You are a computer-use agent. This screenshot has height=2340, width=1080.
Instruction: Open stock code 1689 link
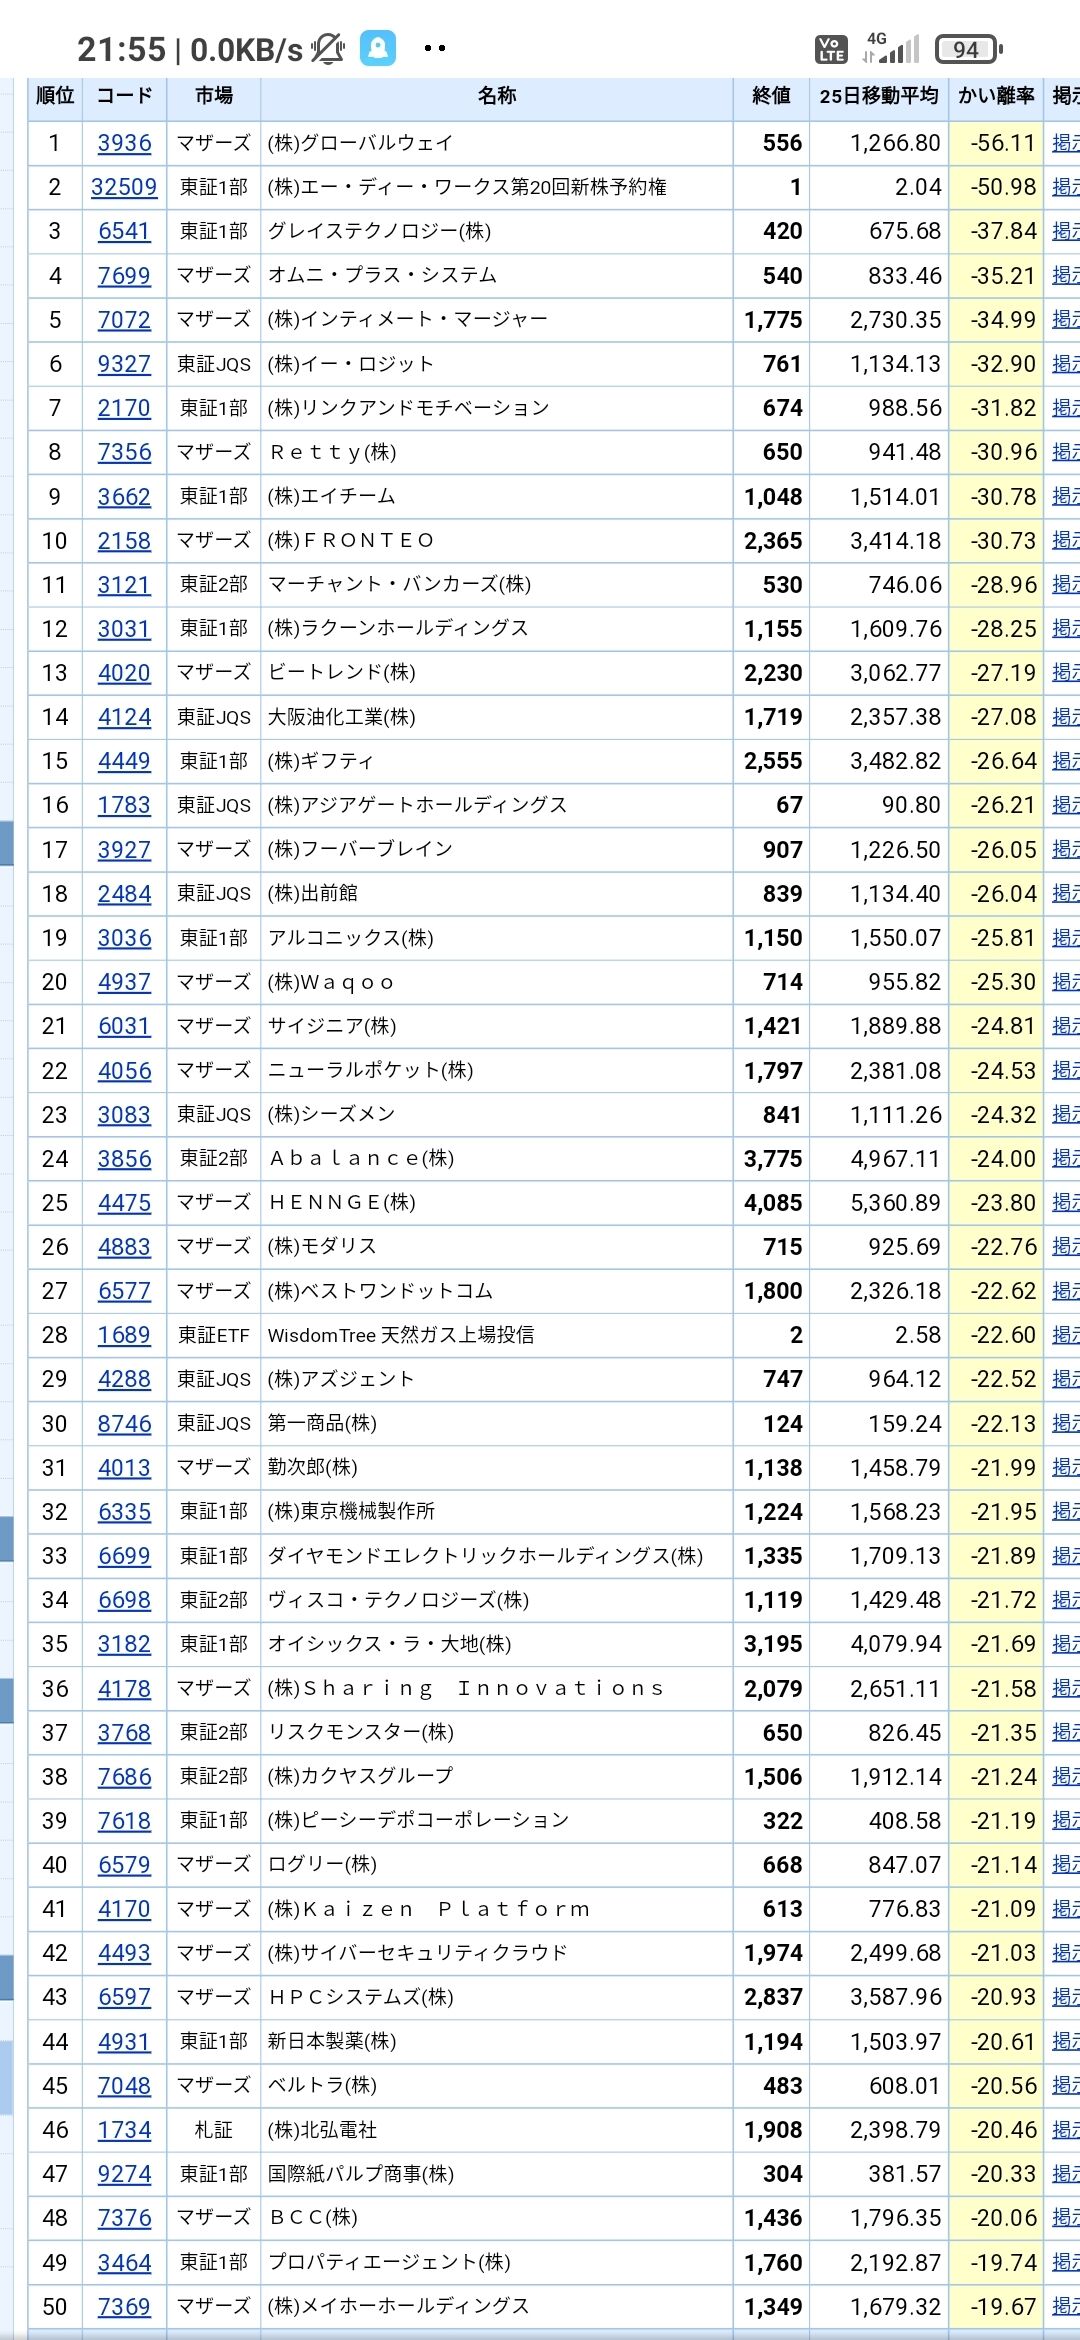coord(124,1335)
